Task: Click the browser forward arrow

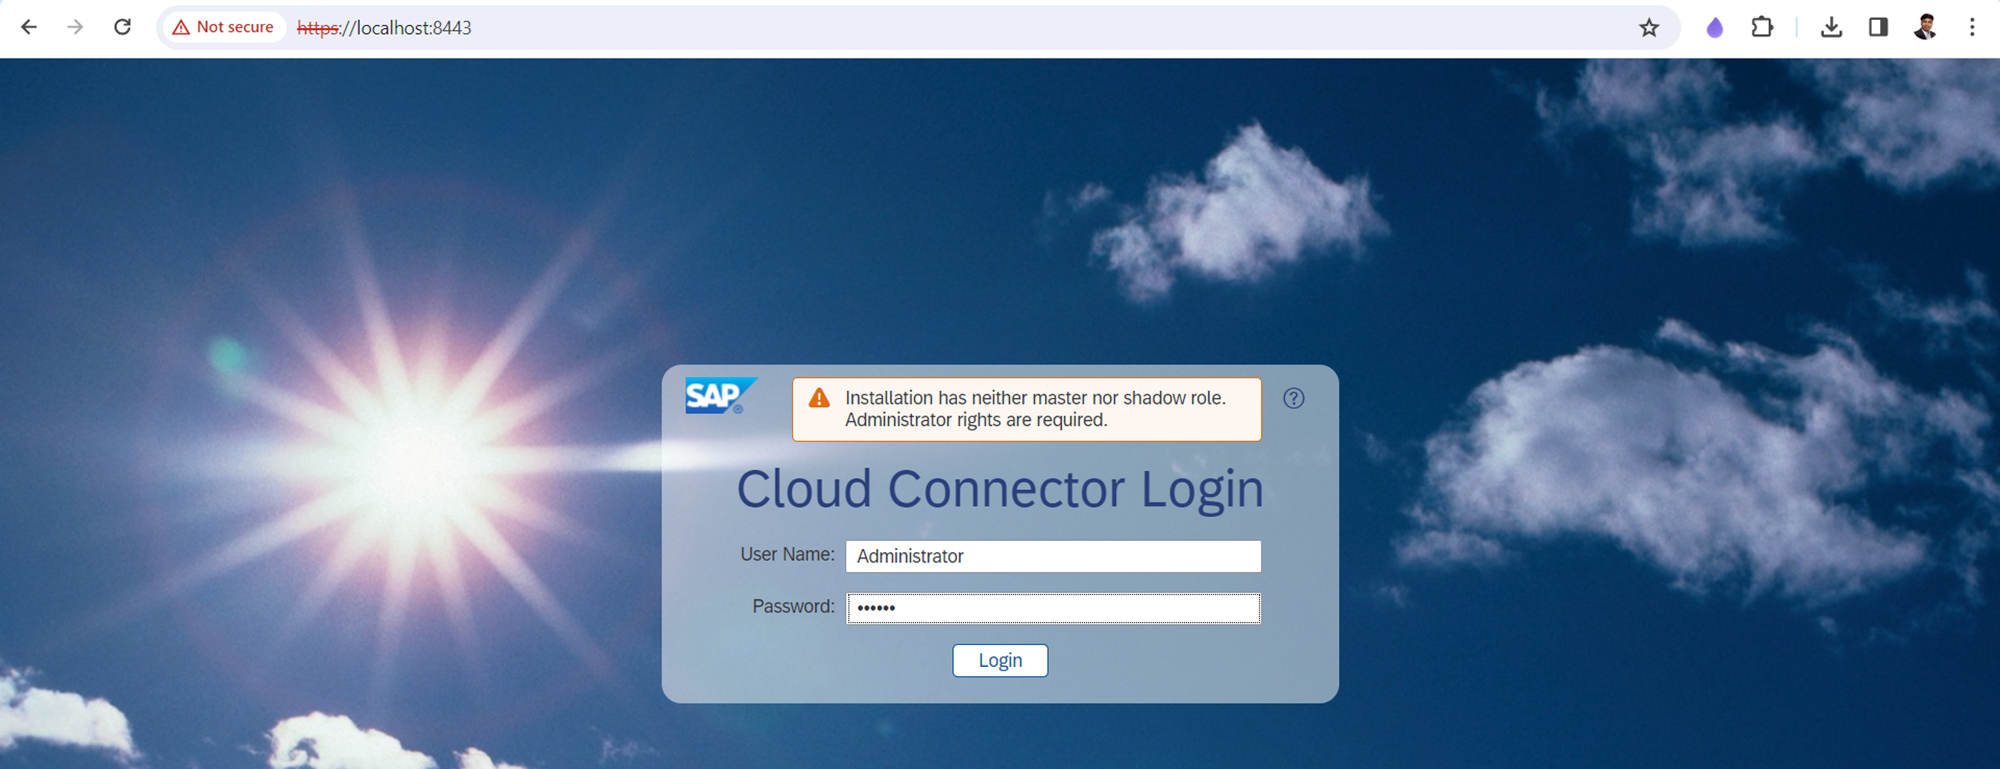Action: (x=75, y=27)
